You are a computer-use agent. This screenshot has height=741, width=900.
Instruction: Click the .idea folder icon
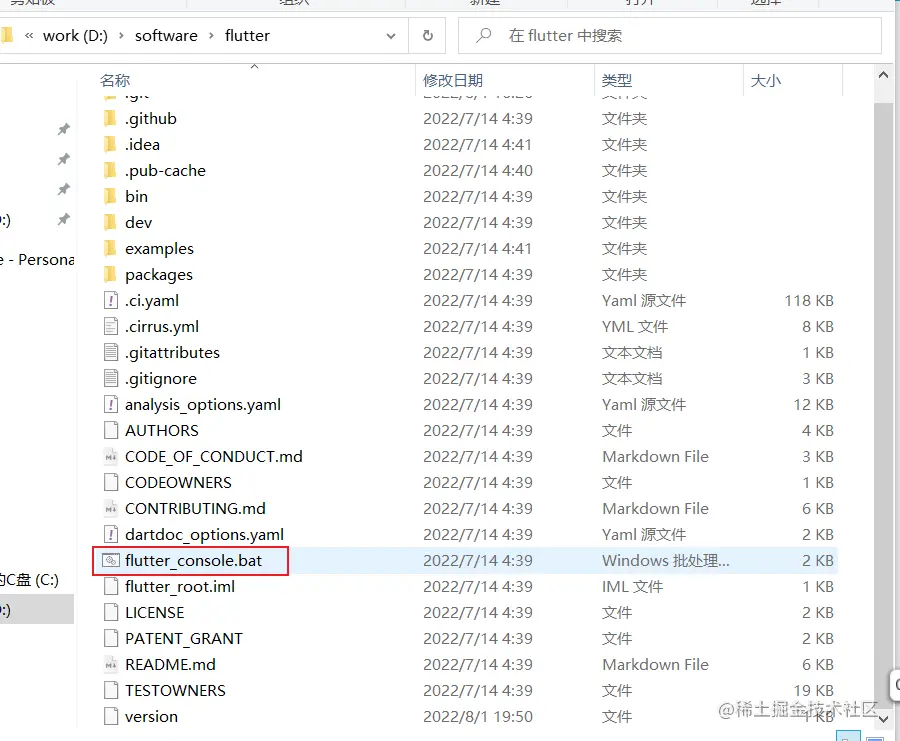point(110,144)
